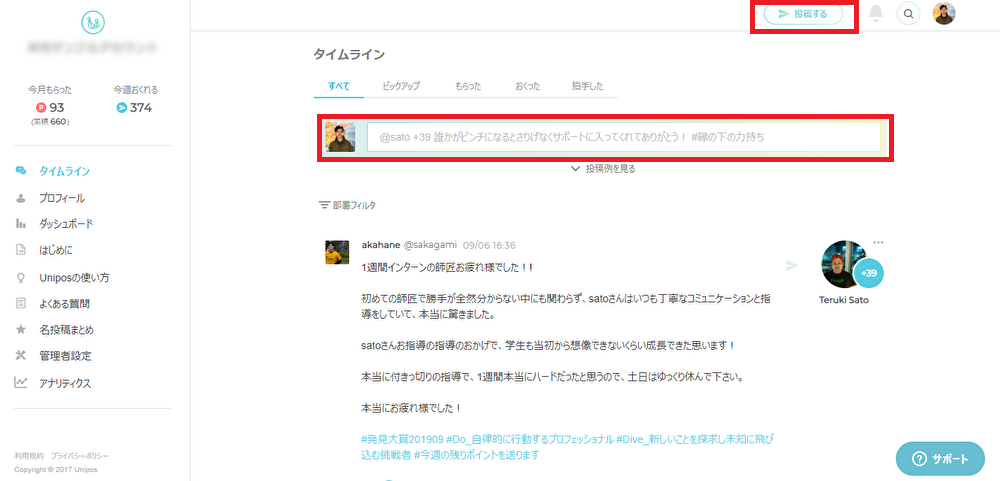Click the pink P points icon
The height and width of the screenshot is (481, 1000).
click(41, 108)
